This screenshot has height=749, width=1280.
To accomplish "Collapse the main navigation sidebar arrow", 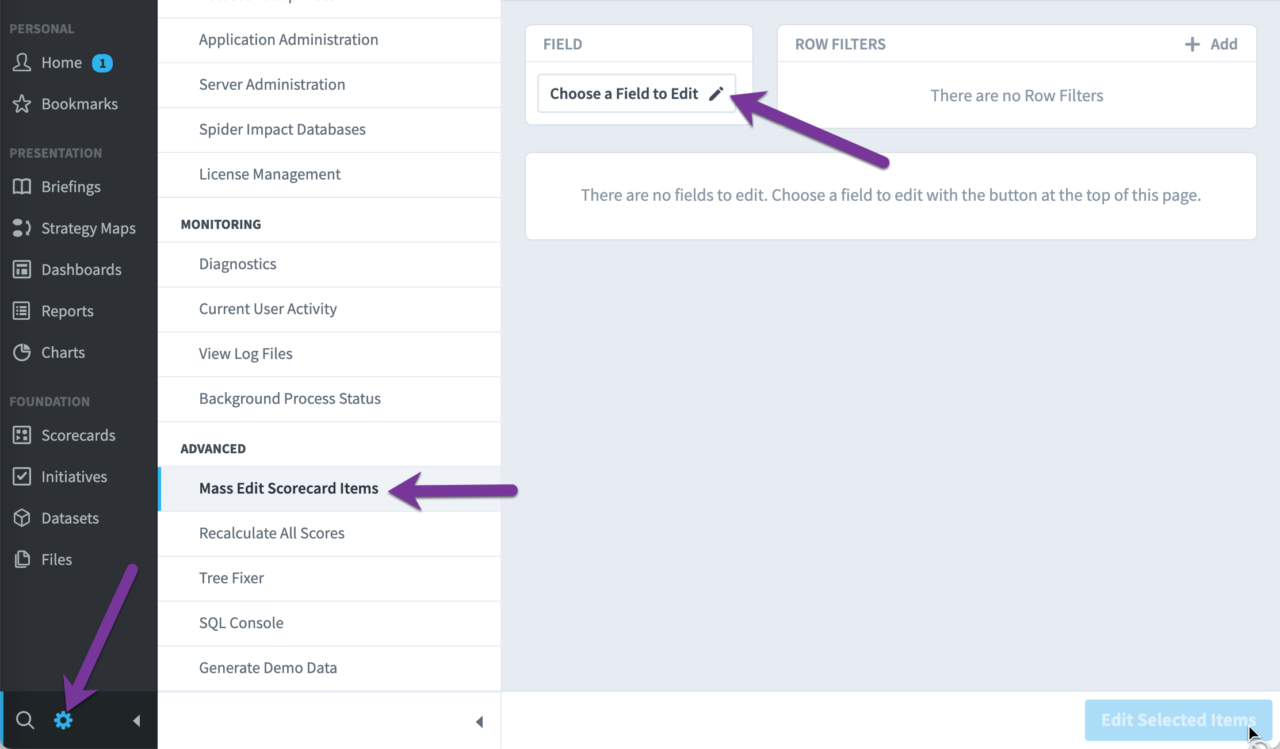I will click(136, 721).
